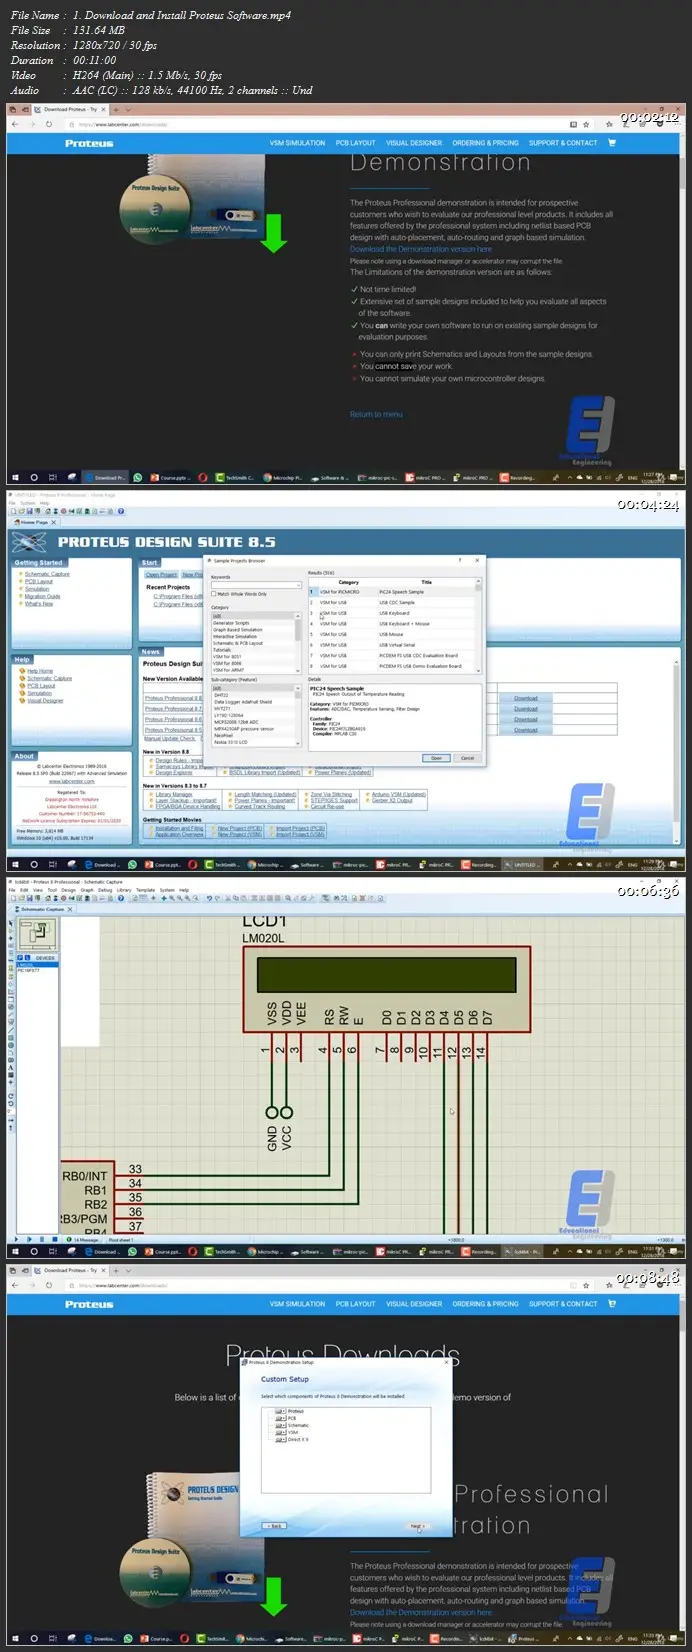This screenshot has height=1652, width=692.
Task: Open the Debug menu in Schematic Capture
Action: coord(106,890)
